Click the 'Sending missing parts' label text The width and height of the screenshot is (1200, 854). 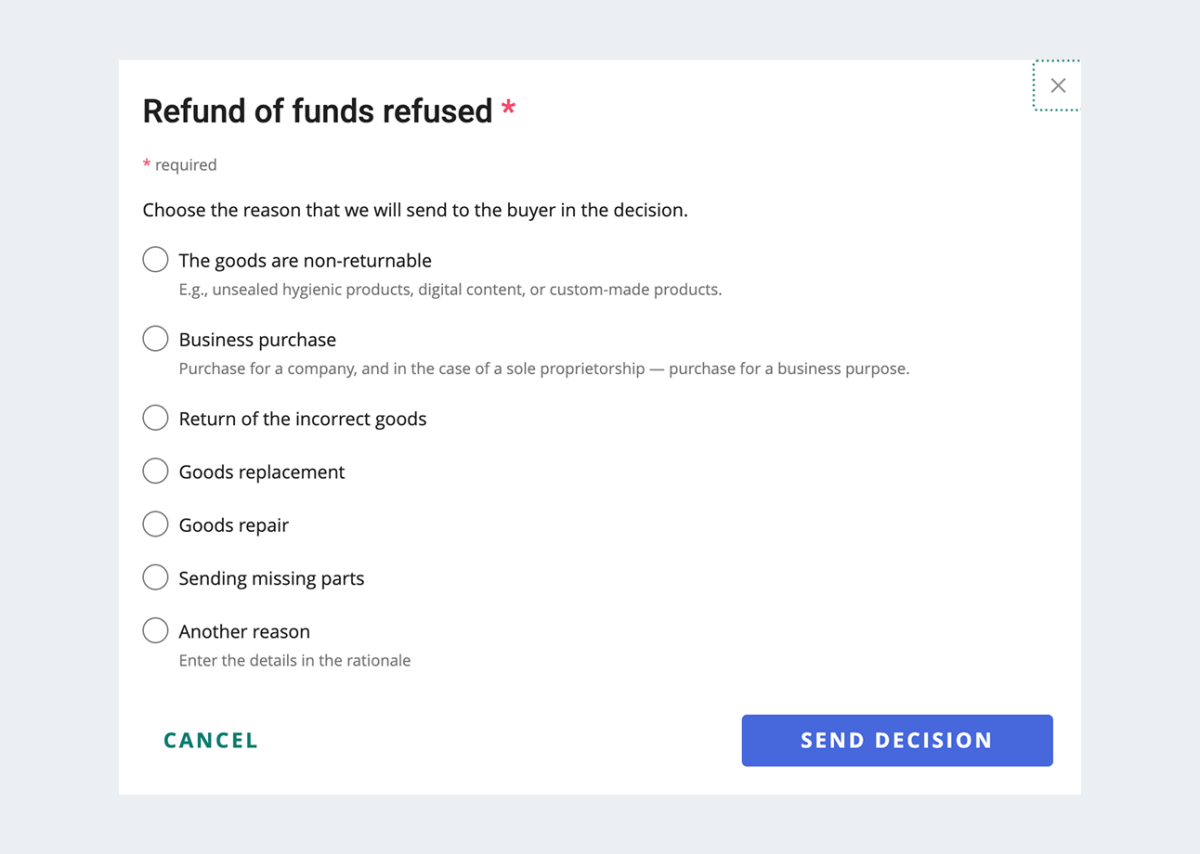[270, 577]
